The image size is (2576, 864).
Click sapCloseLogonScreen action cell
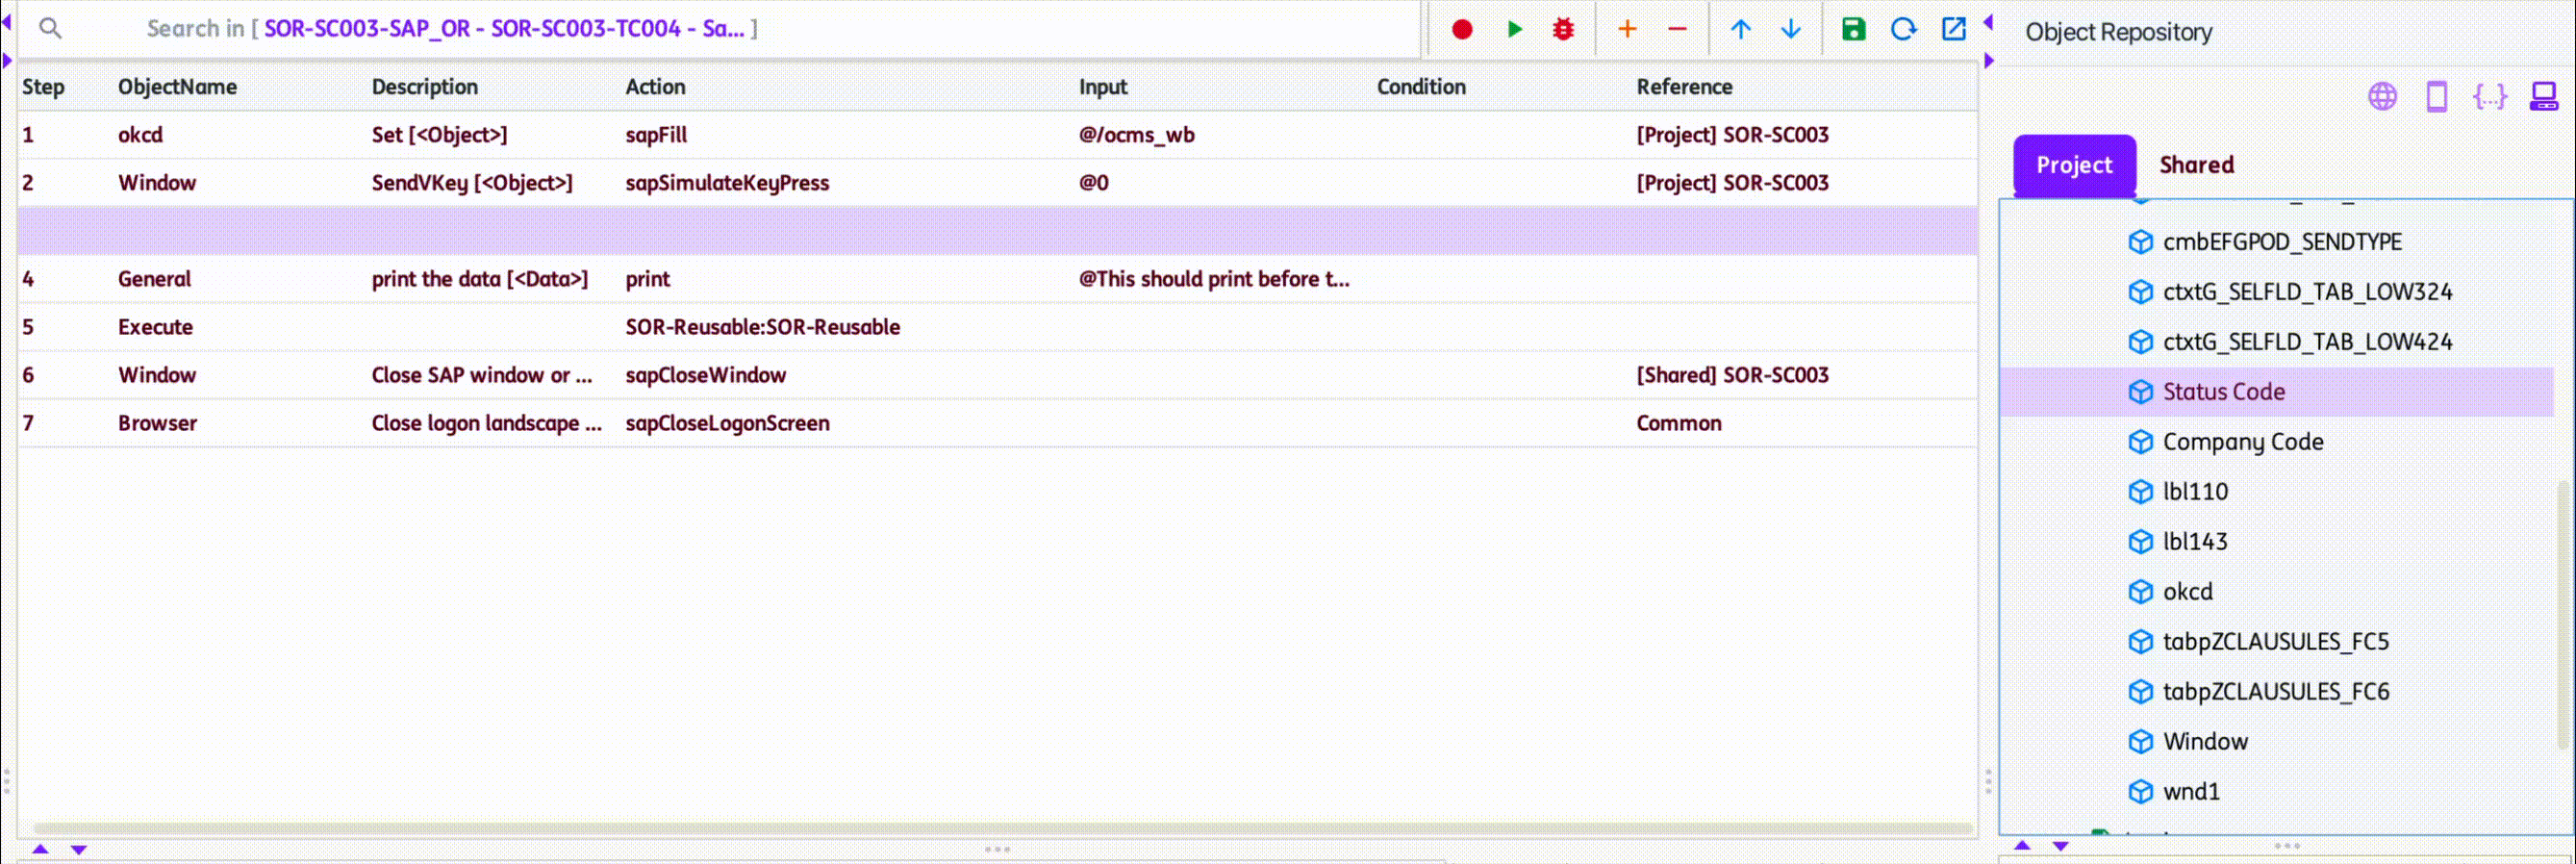tap(727, 423)
